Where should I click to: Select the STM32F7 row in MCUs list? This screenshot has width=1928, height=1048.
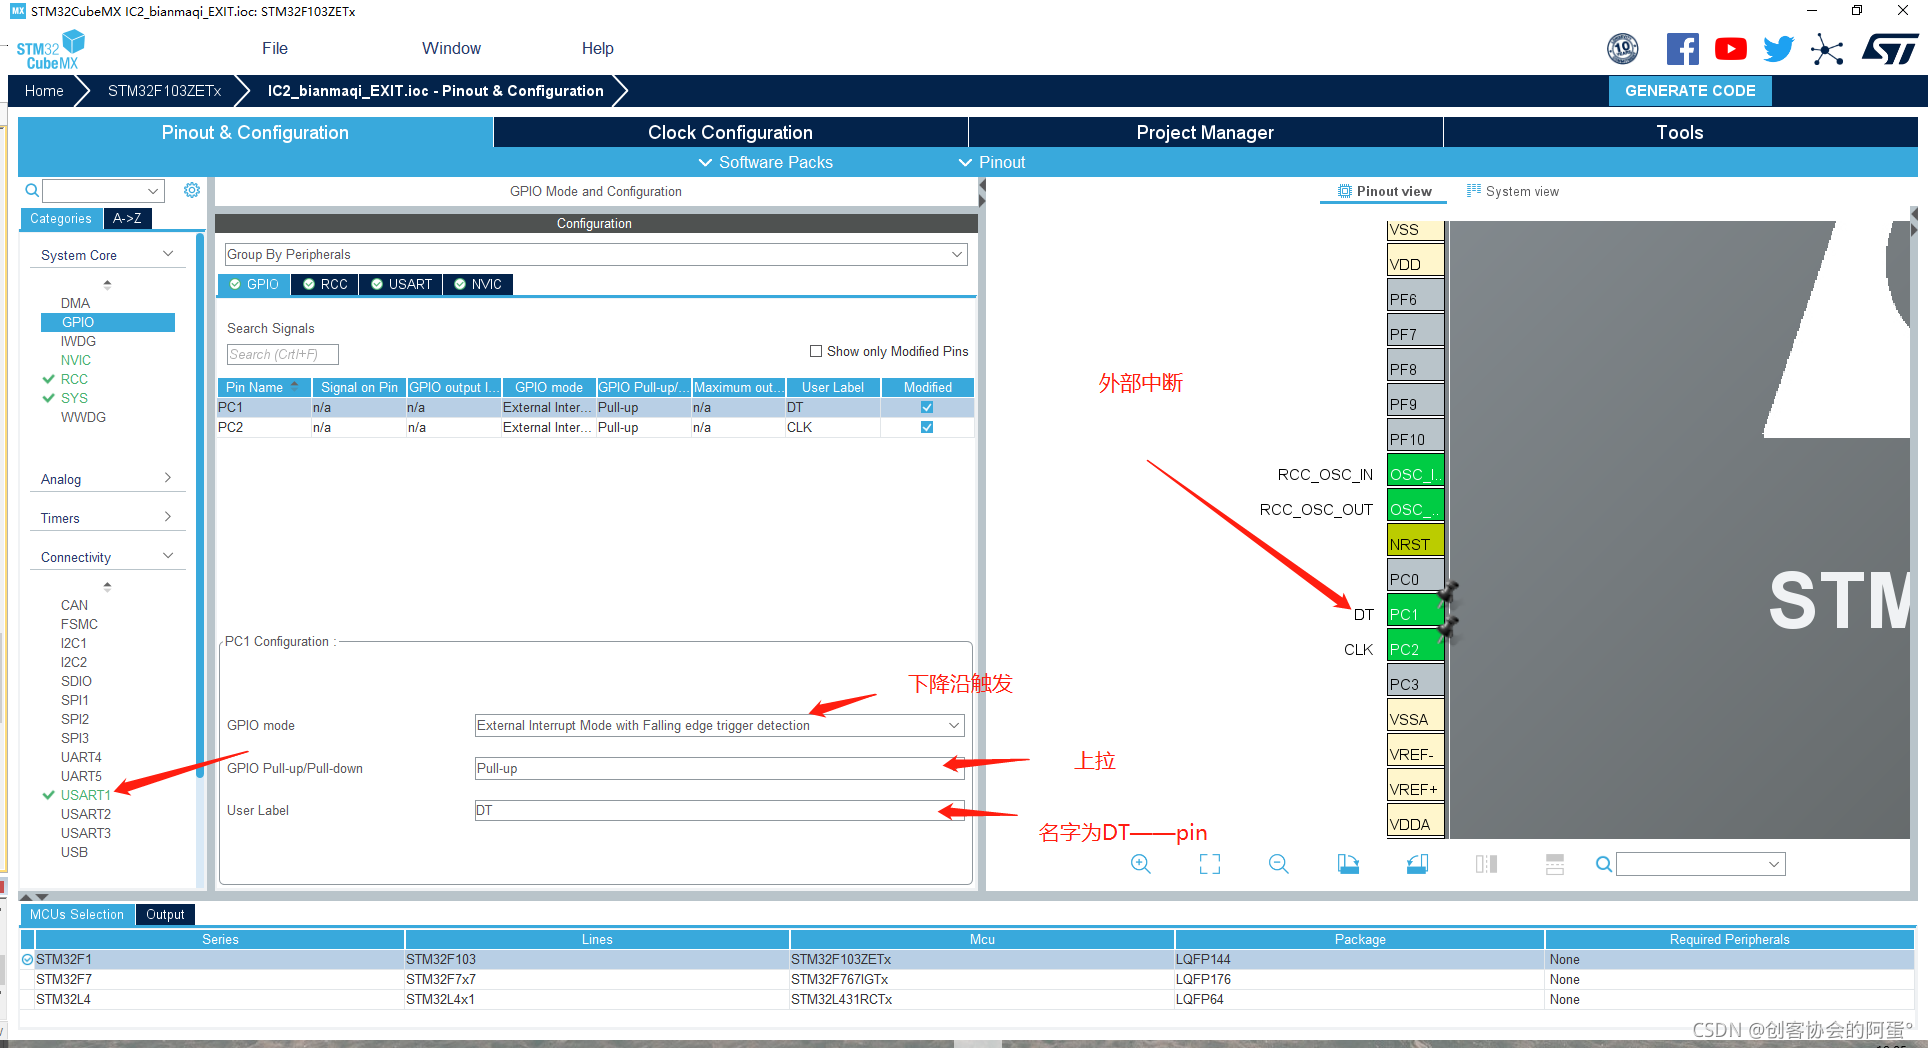click(967, 979)
